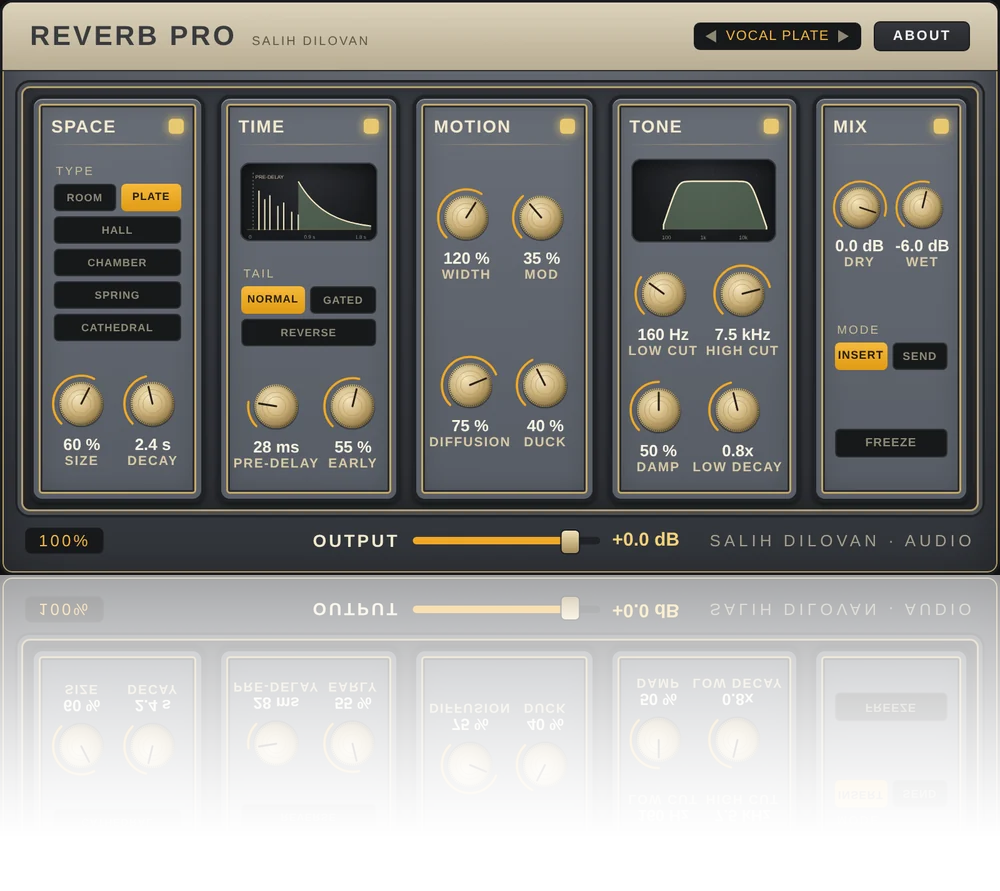Select the next preset with right arrow
This screenshot has width=1000, height=891.
[x=843, y=36]
